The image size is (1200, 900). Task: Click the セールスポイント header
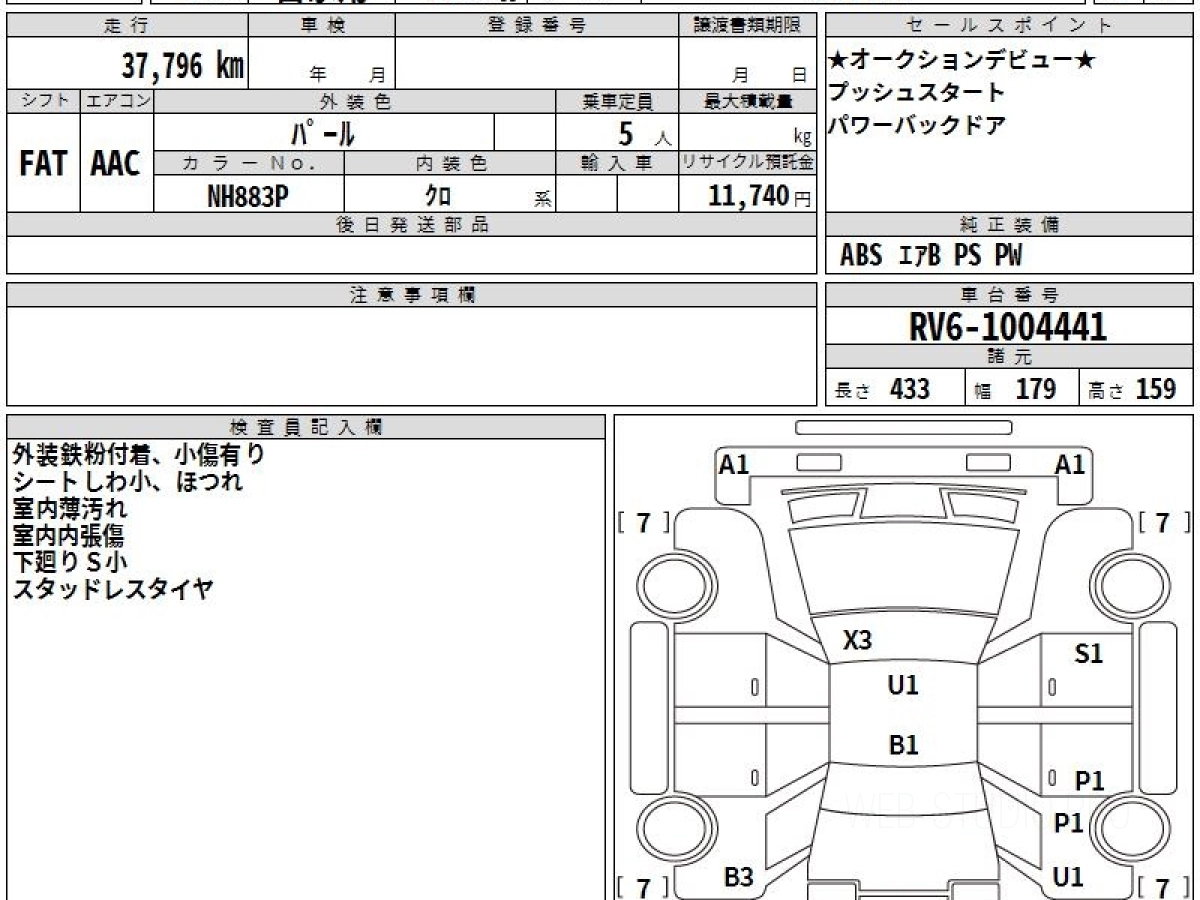tap(1009, 26)
